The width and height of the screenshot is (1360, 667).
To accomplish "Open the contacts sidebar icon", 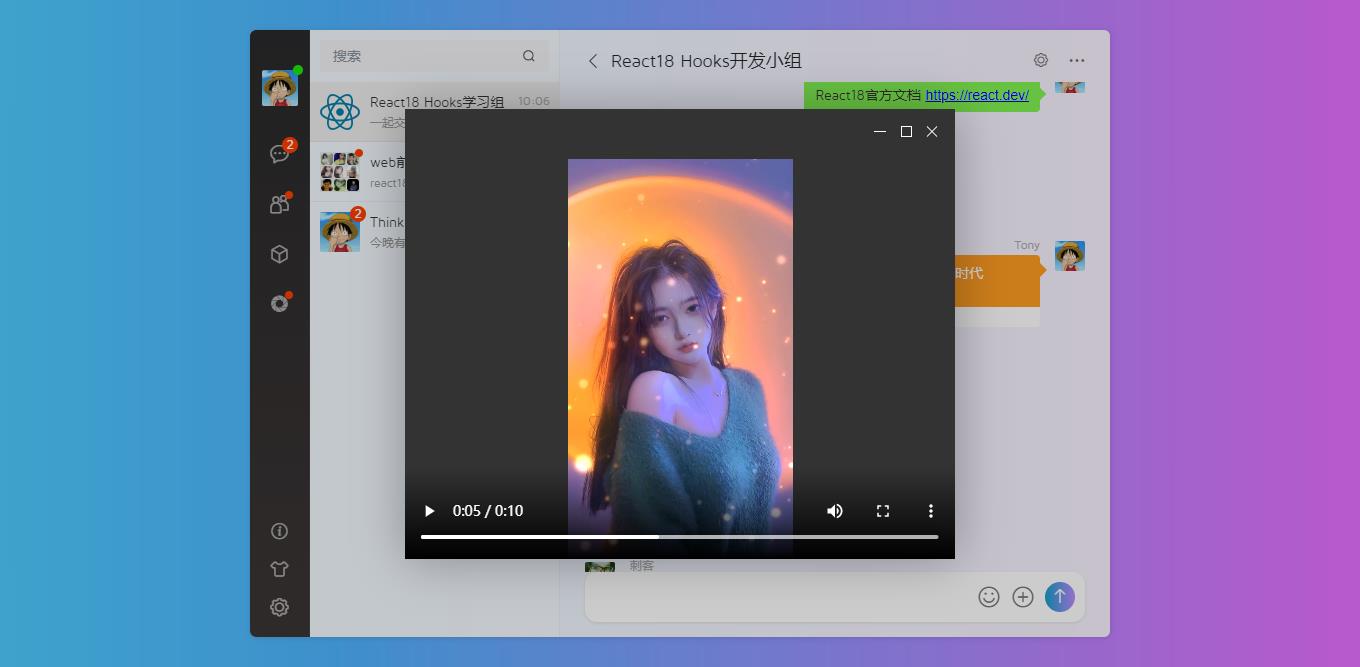I will click(x=280, y=204).
